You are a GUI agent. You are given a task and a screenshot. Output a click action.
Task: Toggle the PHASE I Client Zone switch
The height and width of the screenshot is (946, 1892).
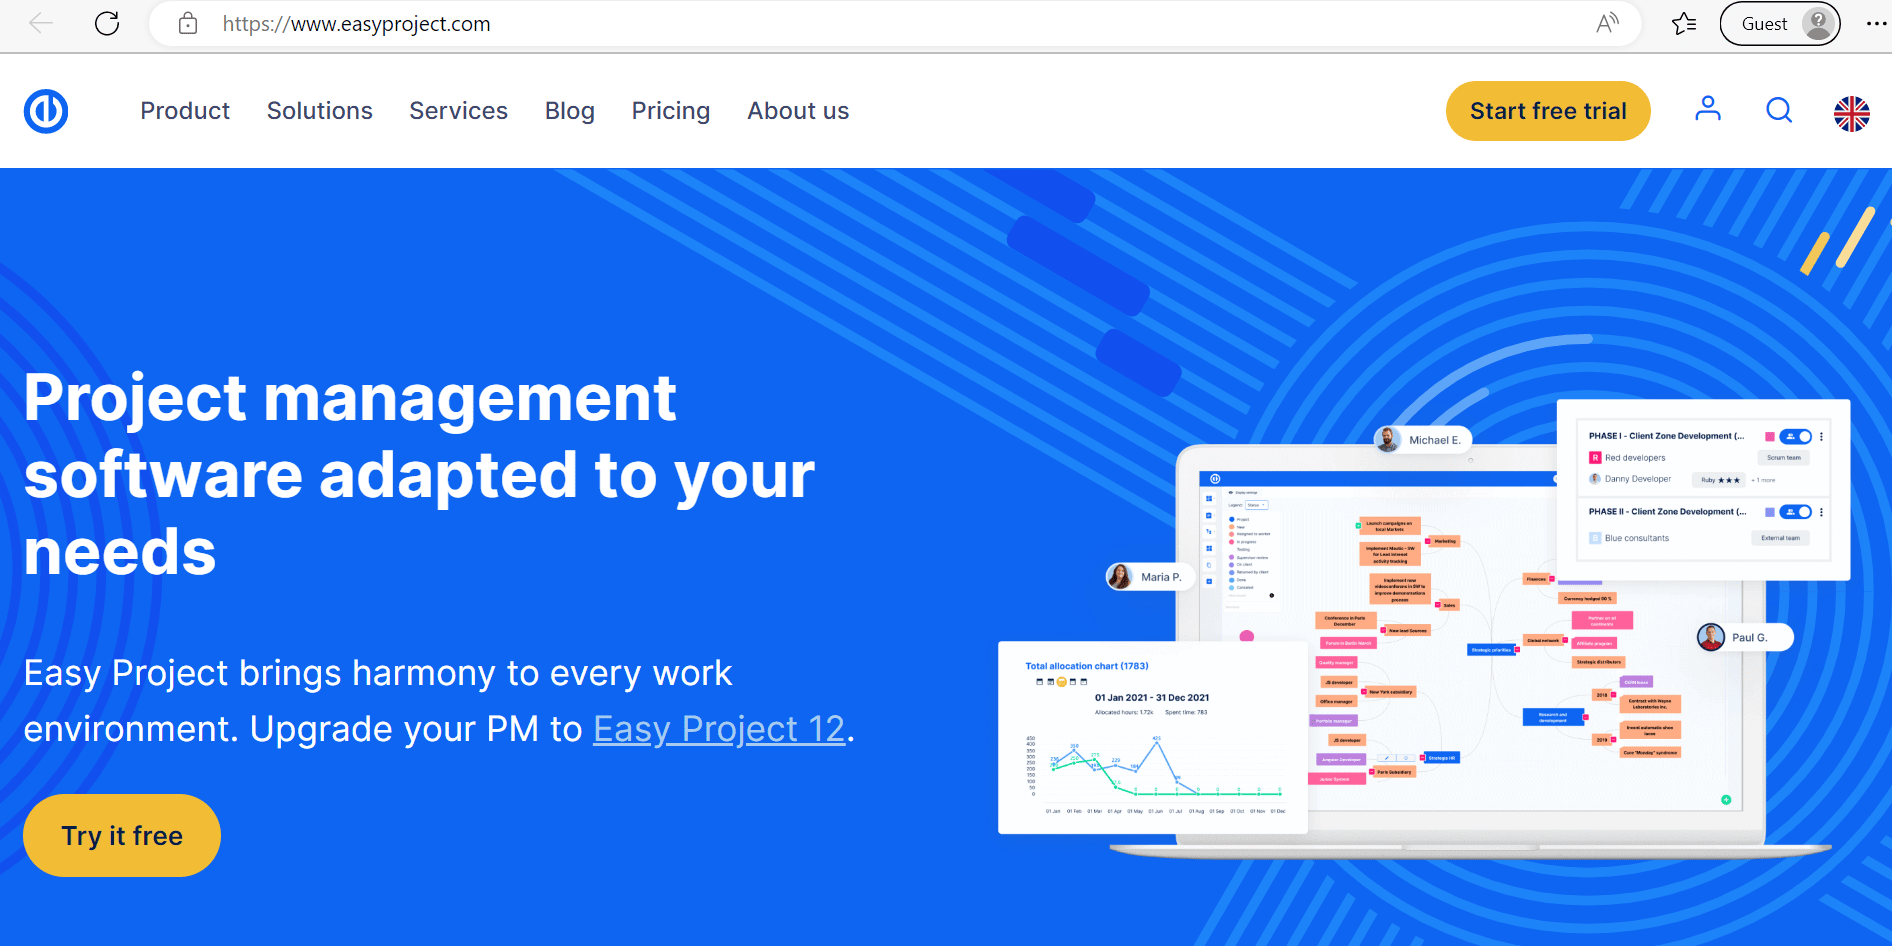pyautogui.click(x=1796, y=436)
